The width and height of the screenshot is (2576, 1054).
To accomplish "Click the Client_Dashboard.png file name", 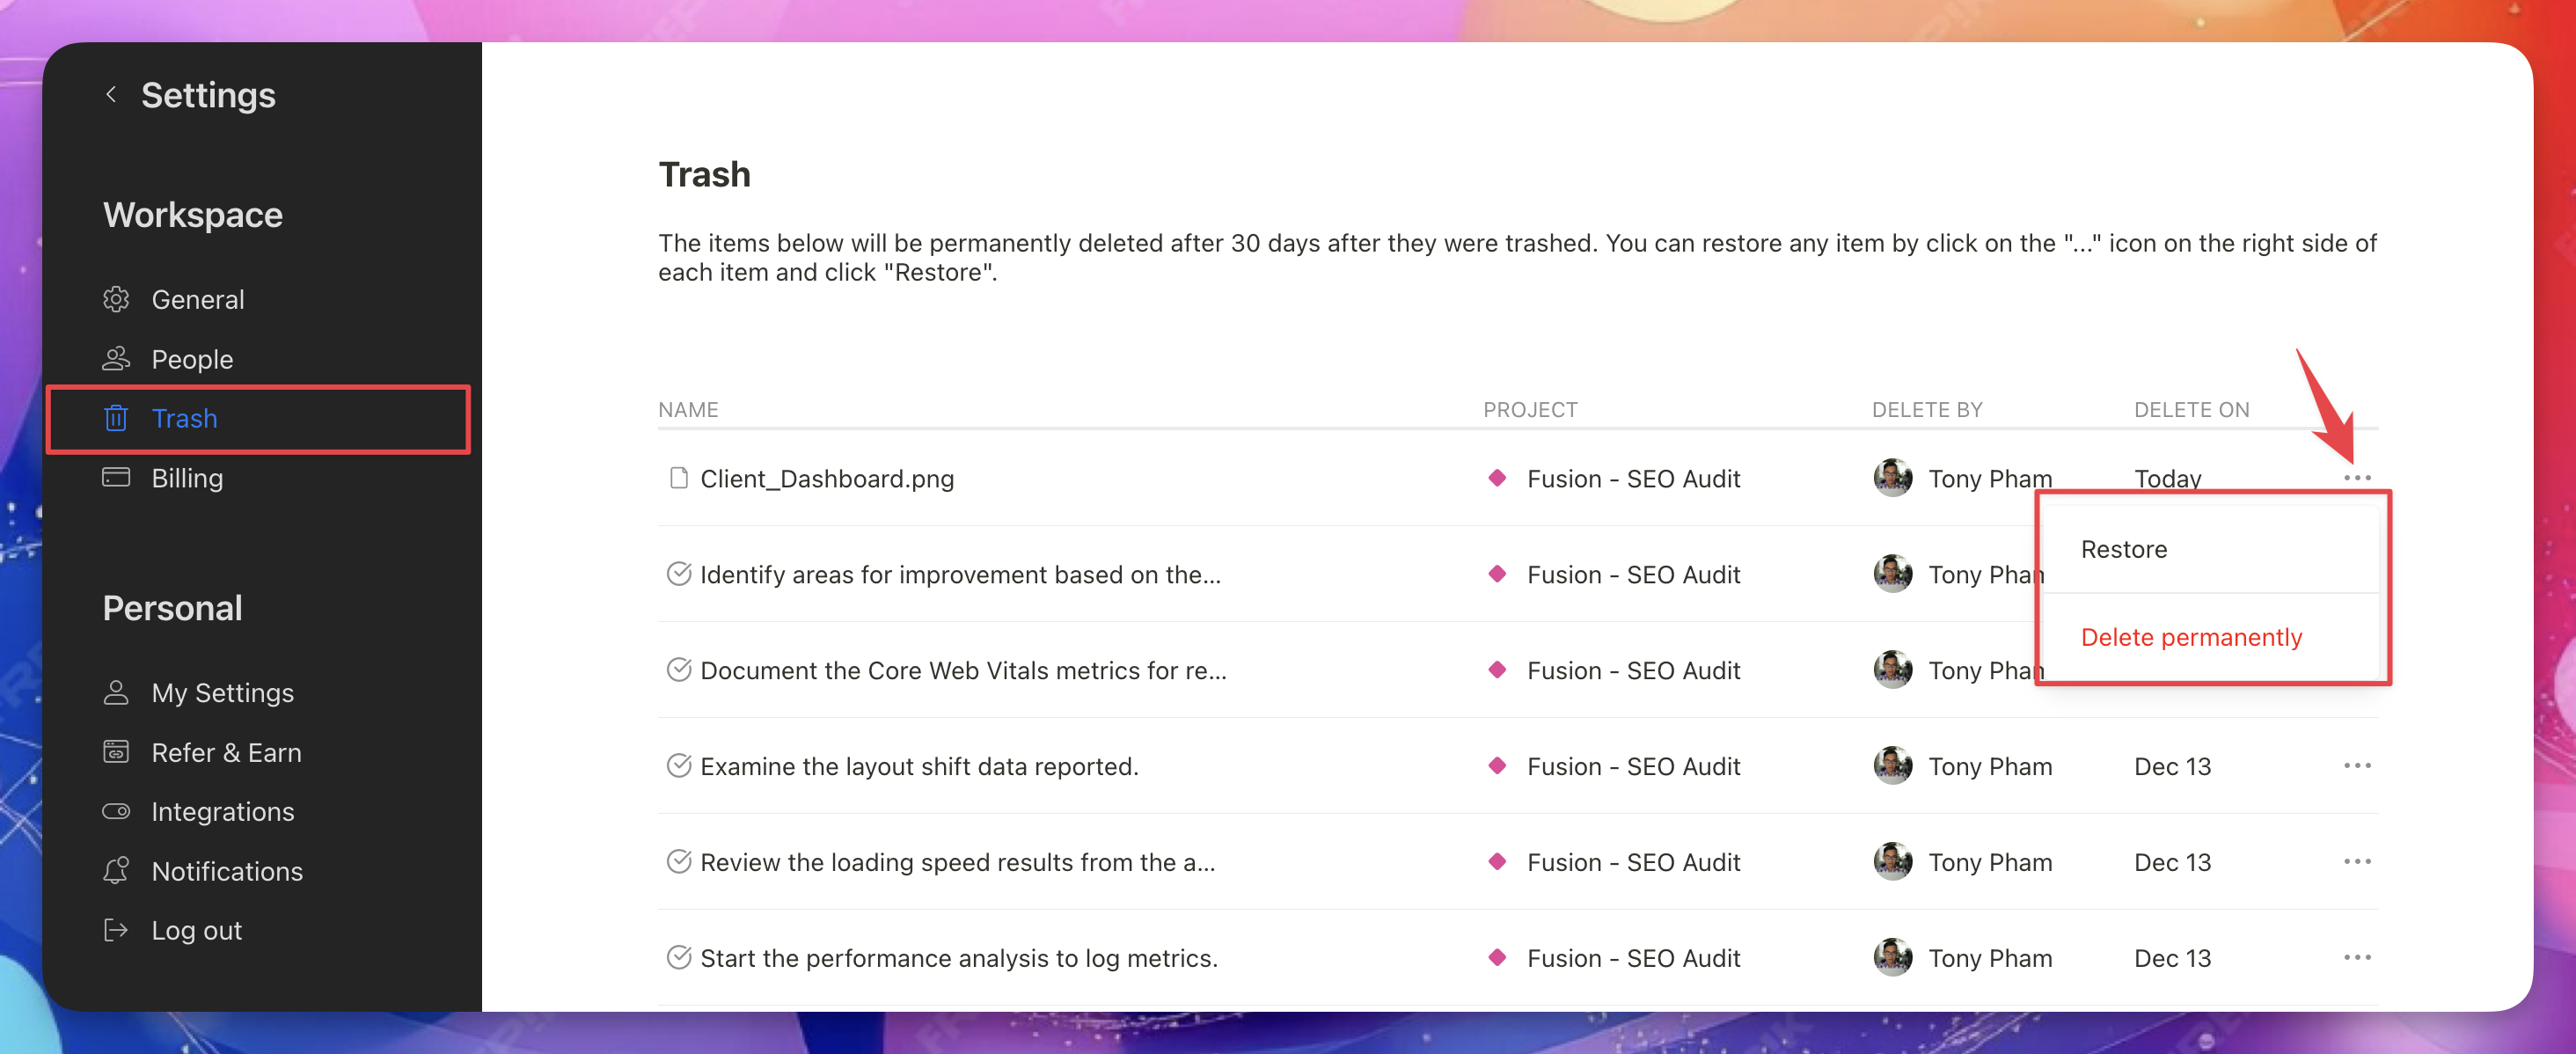I will click(826, 479).
